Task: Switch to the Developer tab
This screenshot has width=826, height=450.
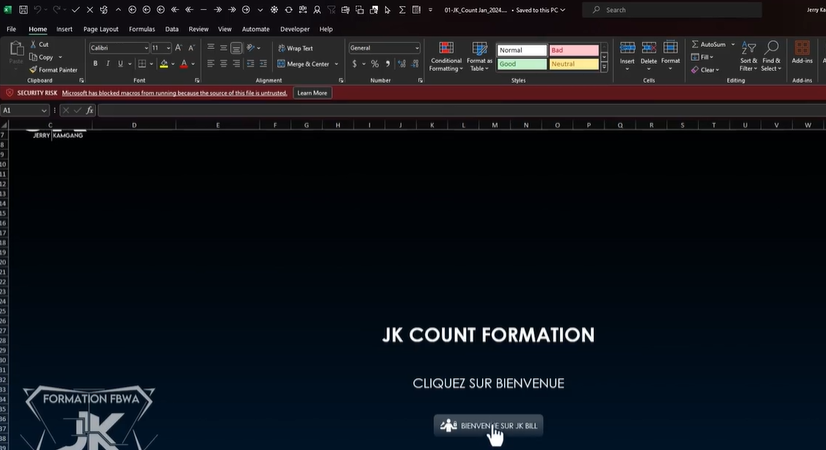Action: [x=294, y=29]
